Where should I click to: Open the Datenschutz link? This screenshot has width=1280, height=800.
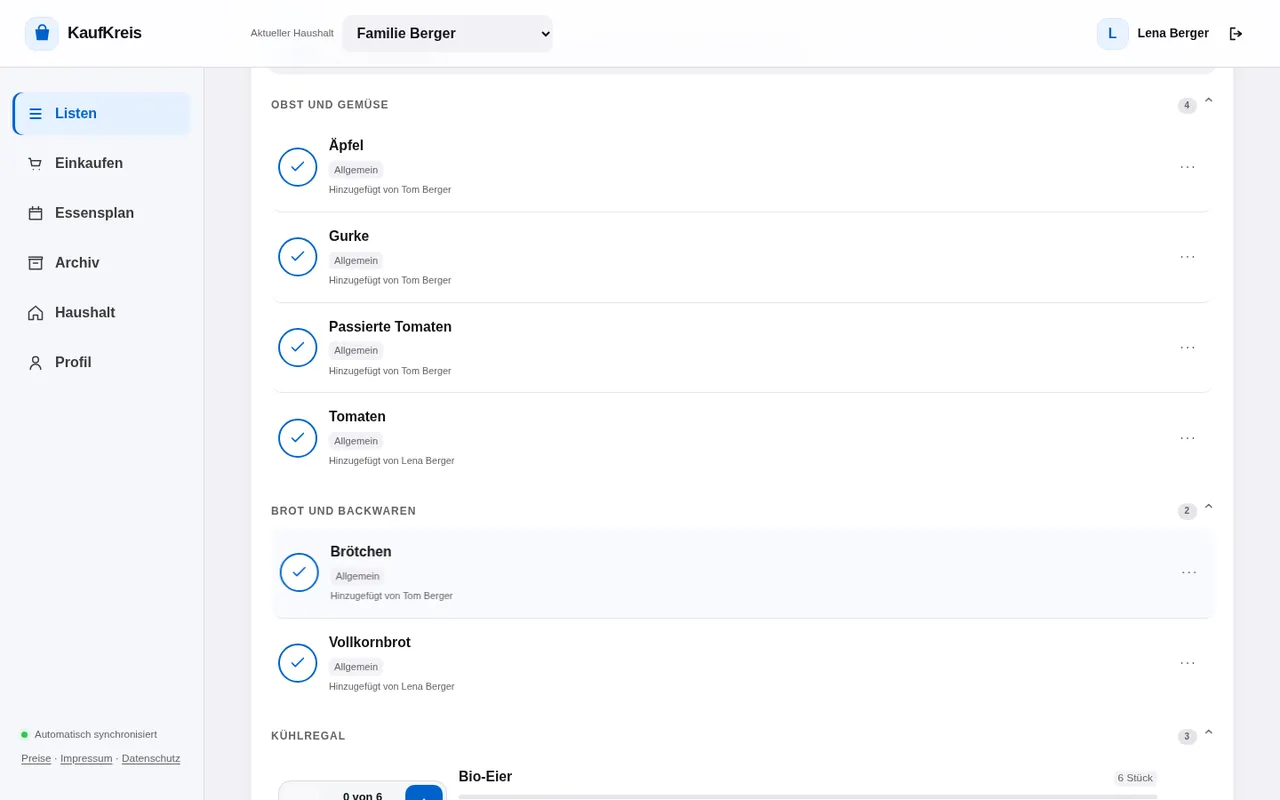pyautogui.click(x=151, y=758)
